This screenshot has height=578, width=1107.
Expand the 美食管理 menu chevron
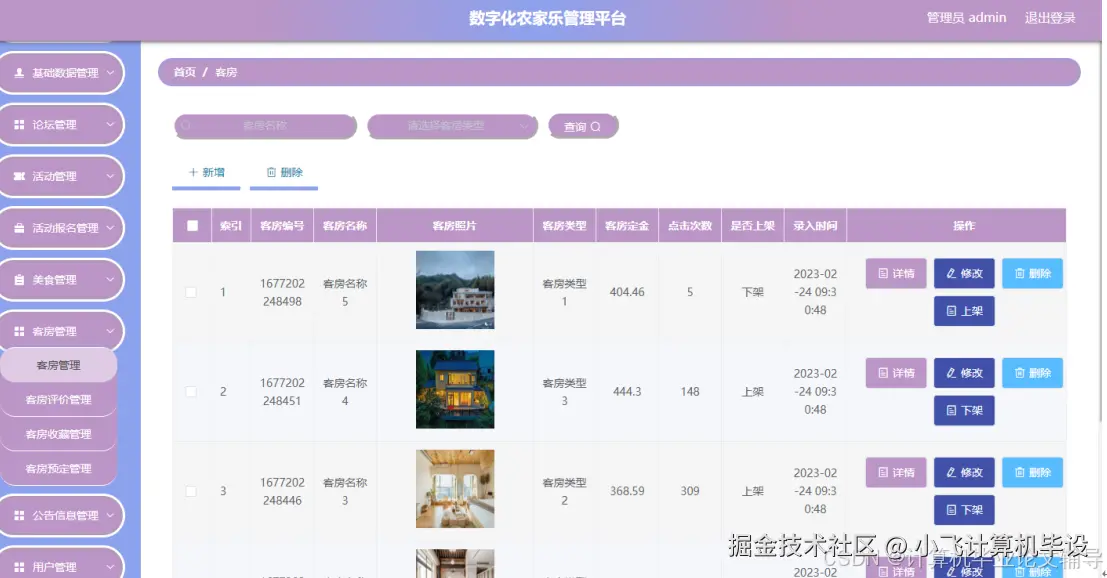click(x=110, y=279)
